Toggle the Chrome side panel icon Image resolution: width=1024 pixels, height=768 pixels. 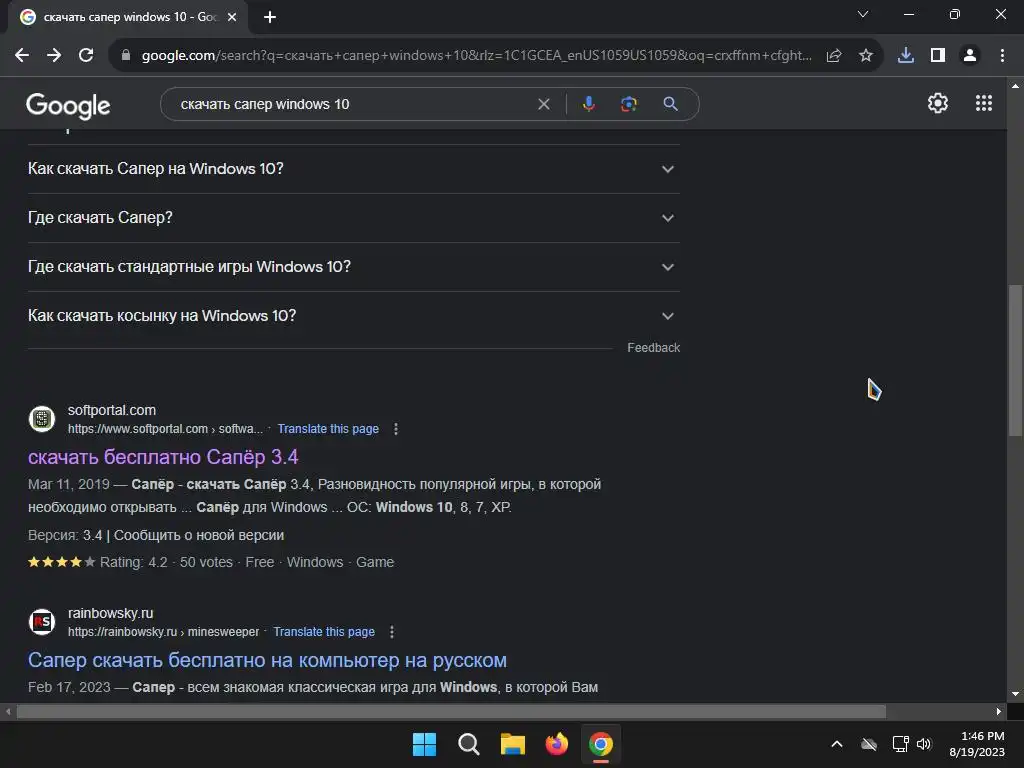pos(938,56)
